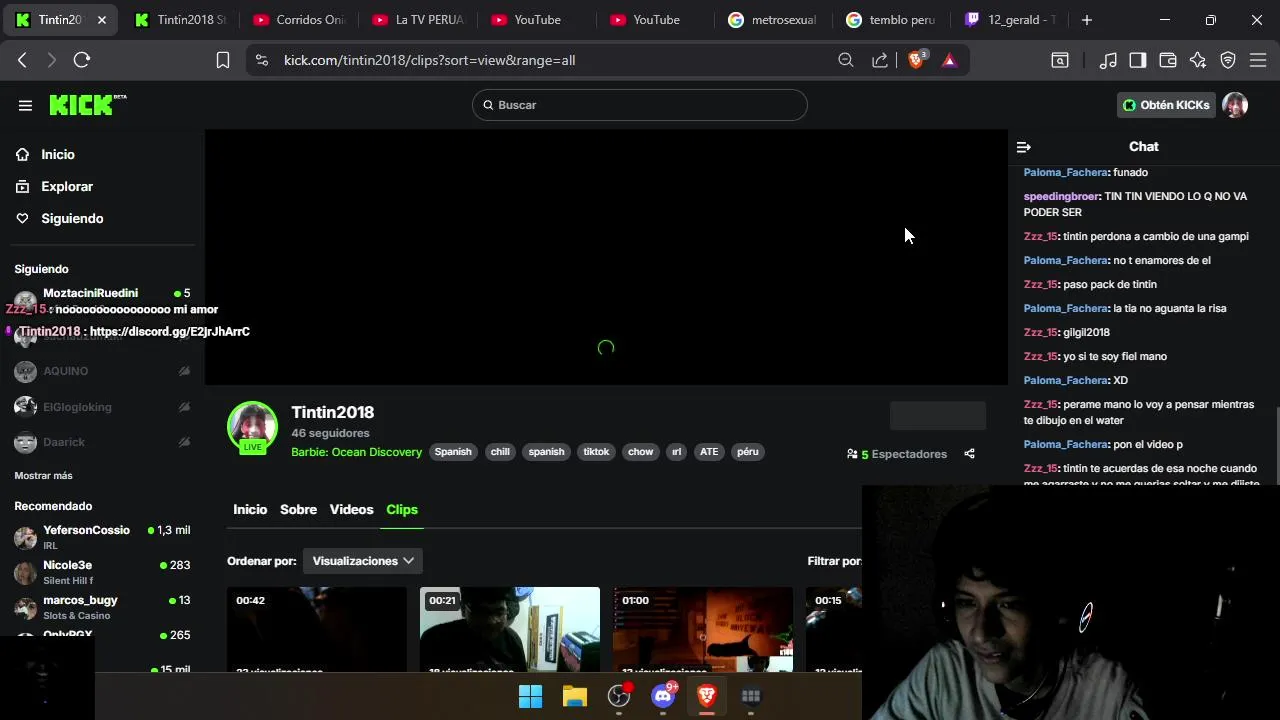Bookmark this page icon
1280x720 pixels.
(x=223, y=60)
